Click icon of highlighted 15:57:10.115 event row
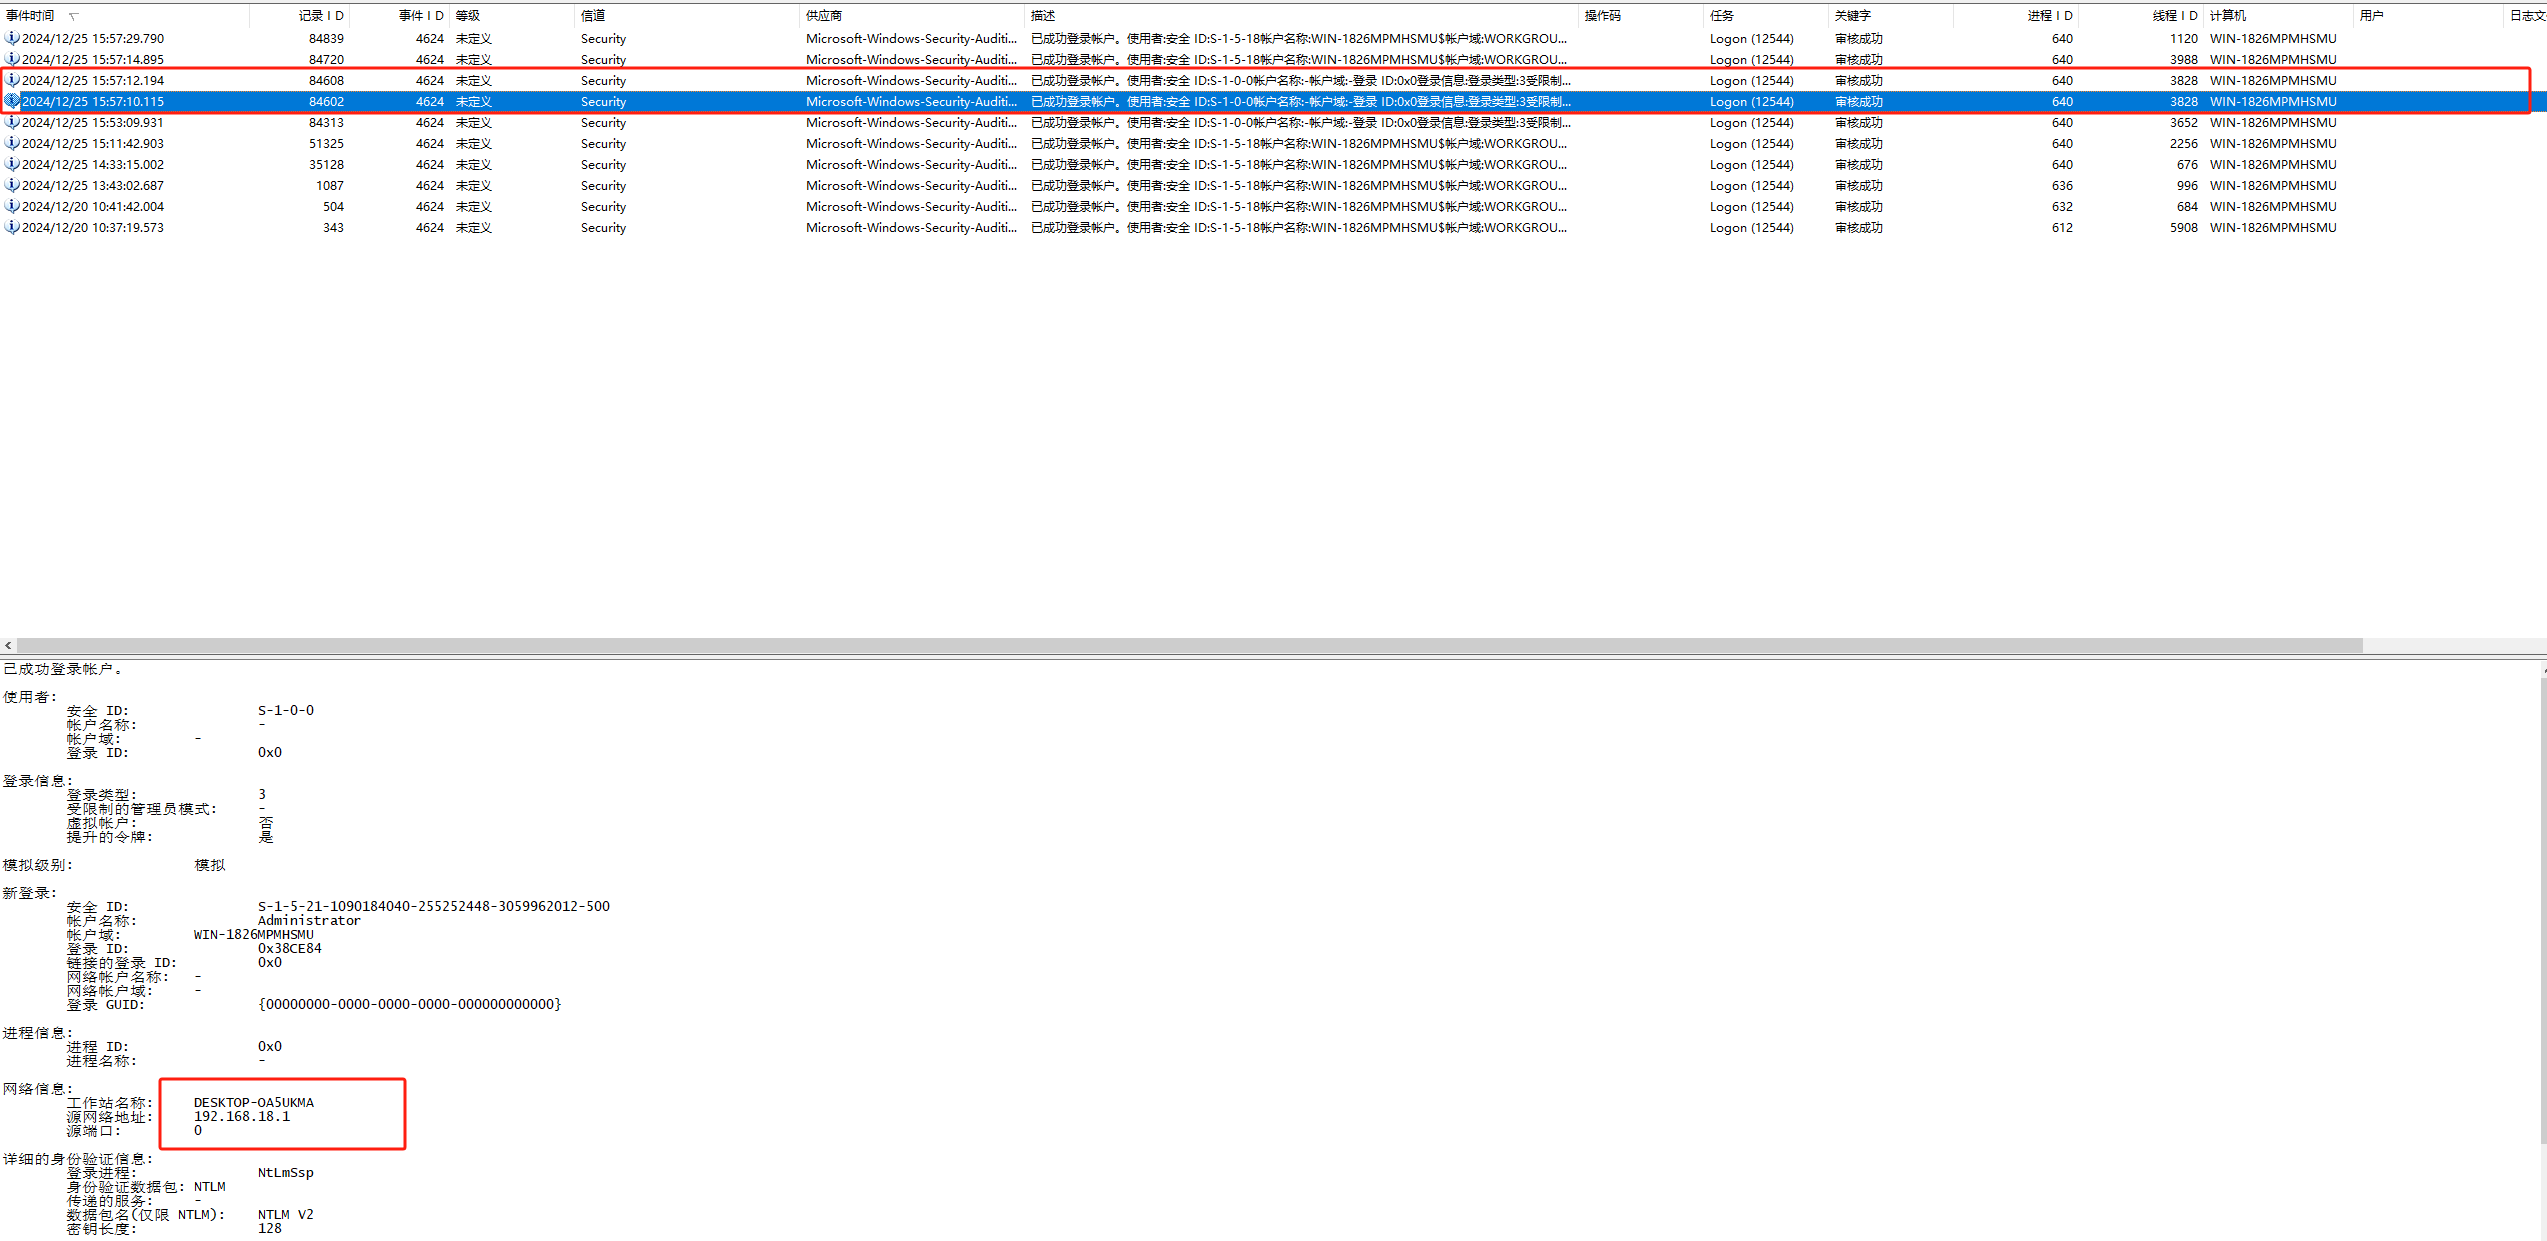Viewport: 2547px width, 1241px height. click(x=11, y=101)
